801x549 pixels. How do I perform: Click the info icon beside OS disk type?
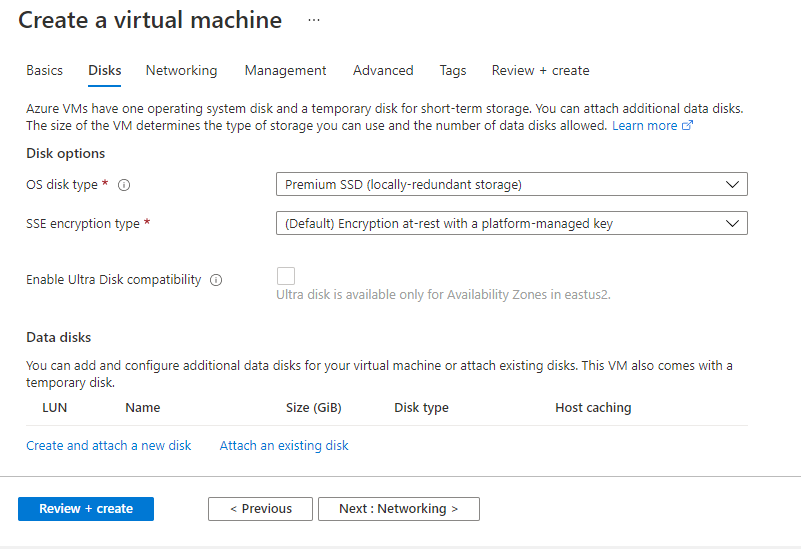(x=124, y=185)
